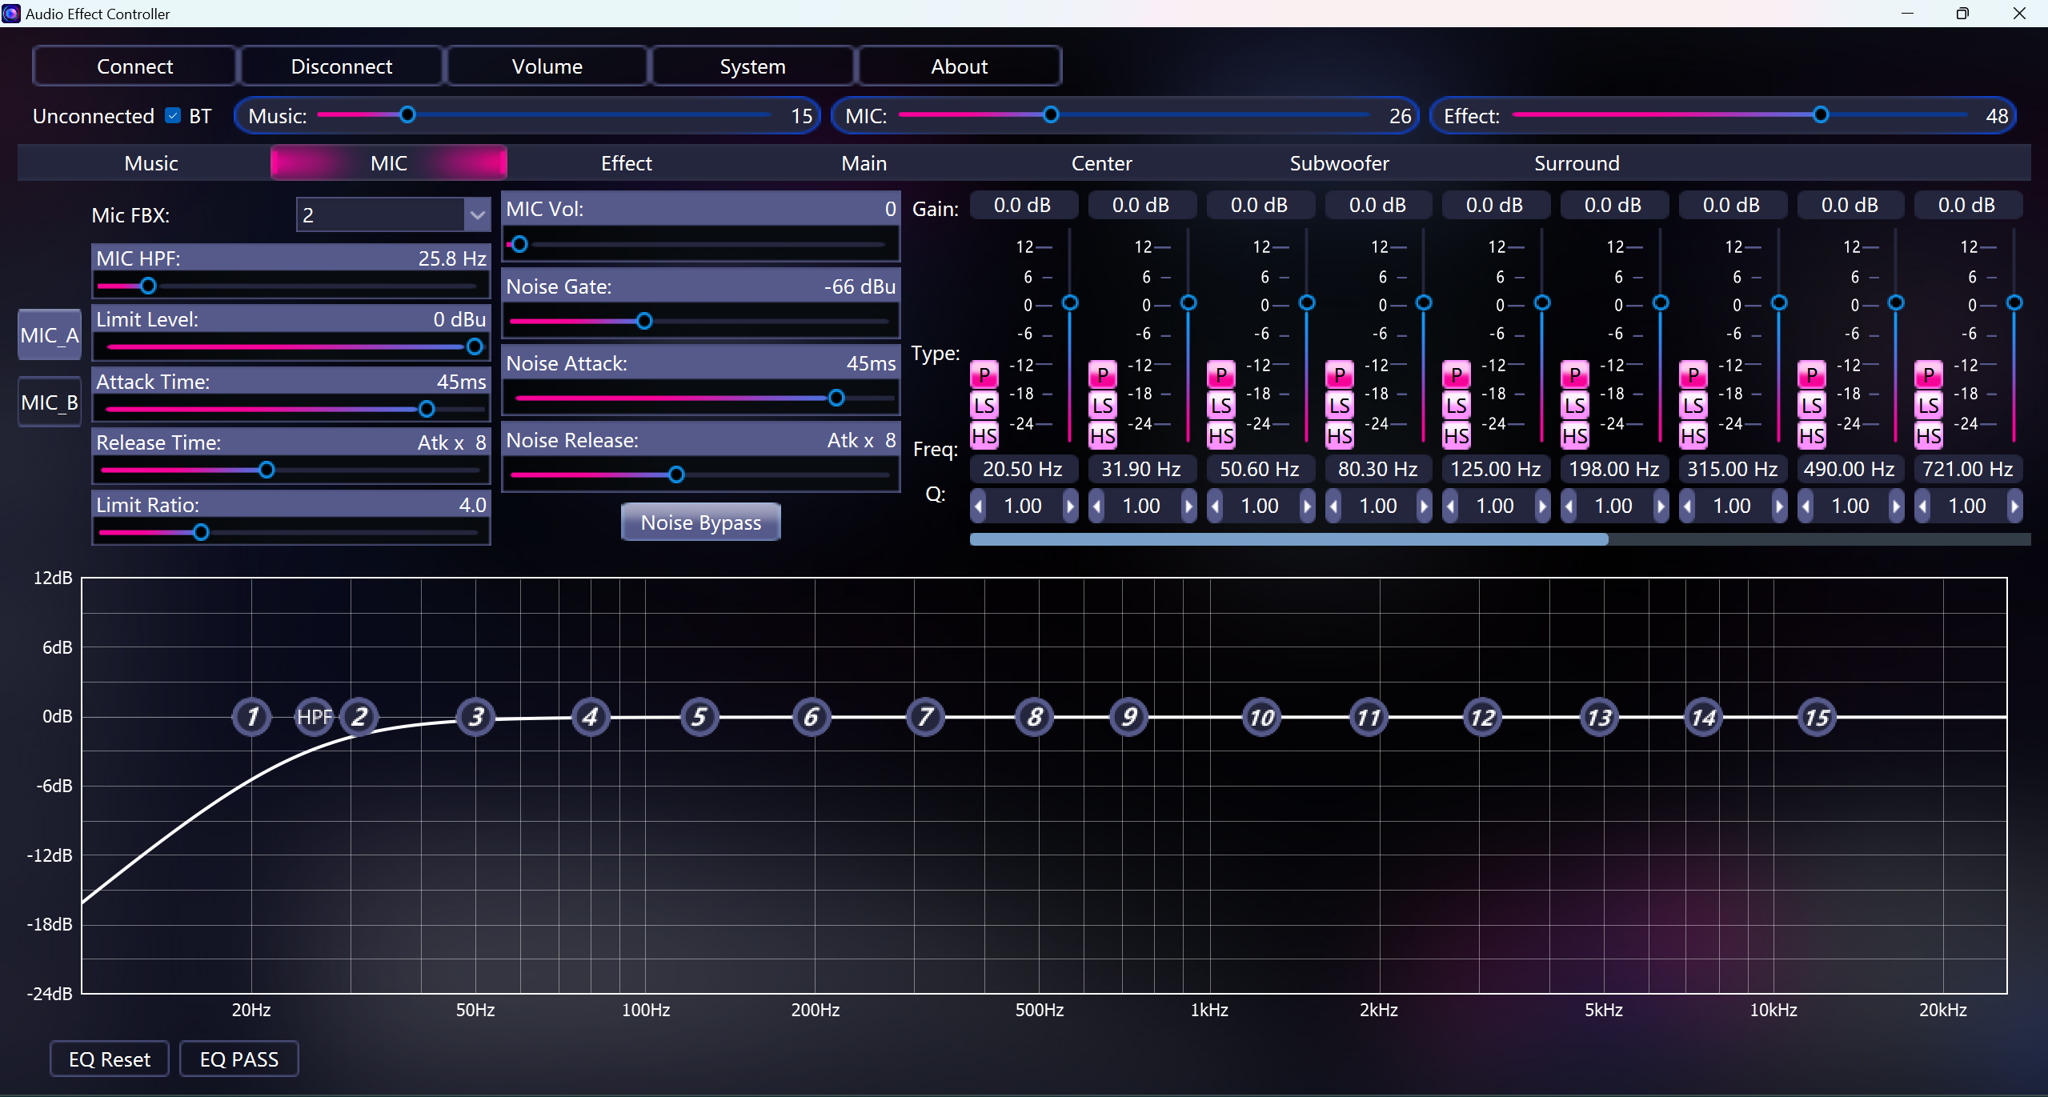Click the gain field above 721.00 Hz band
Image resolution: width=2048 pixels, height=1097 pixels.
point(1966,205)
